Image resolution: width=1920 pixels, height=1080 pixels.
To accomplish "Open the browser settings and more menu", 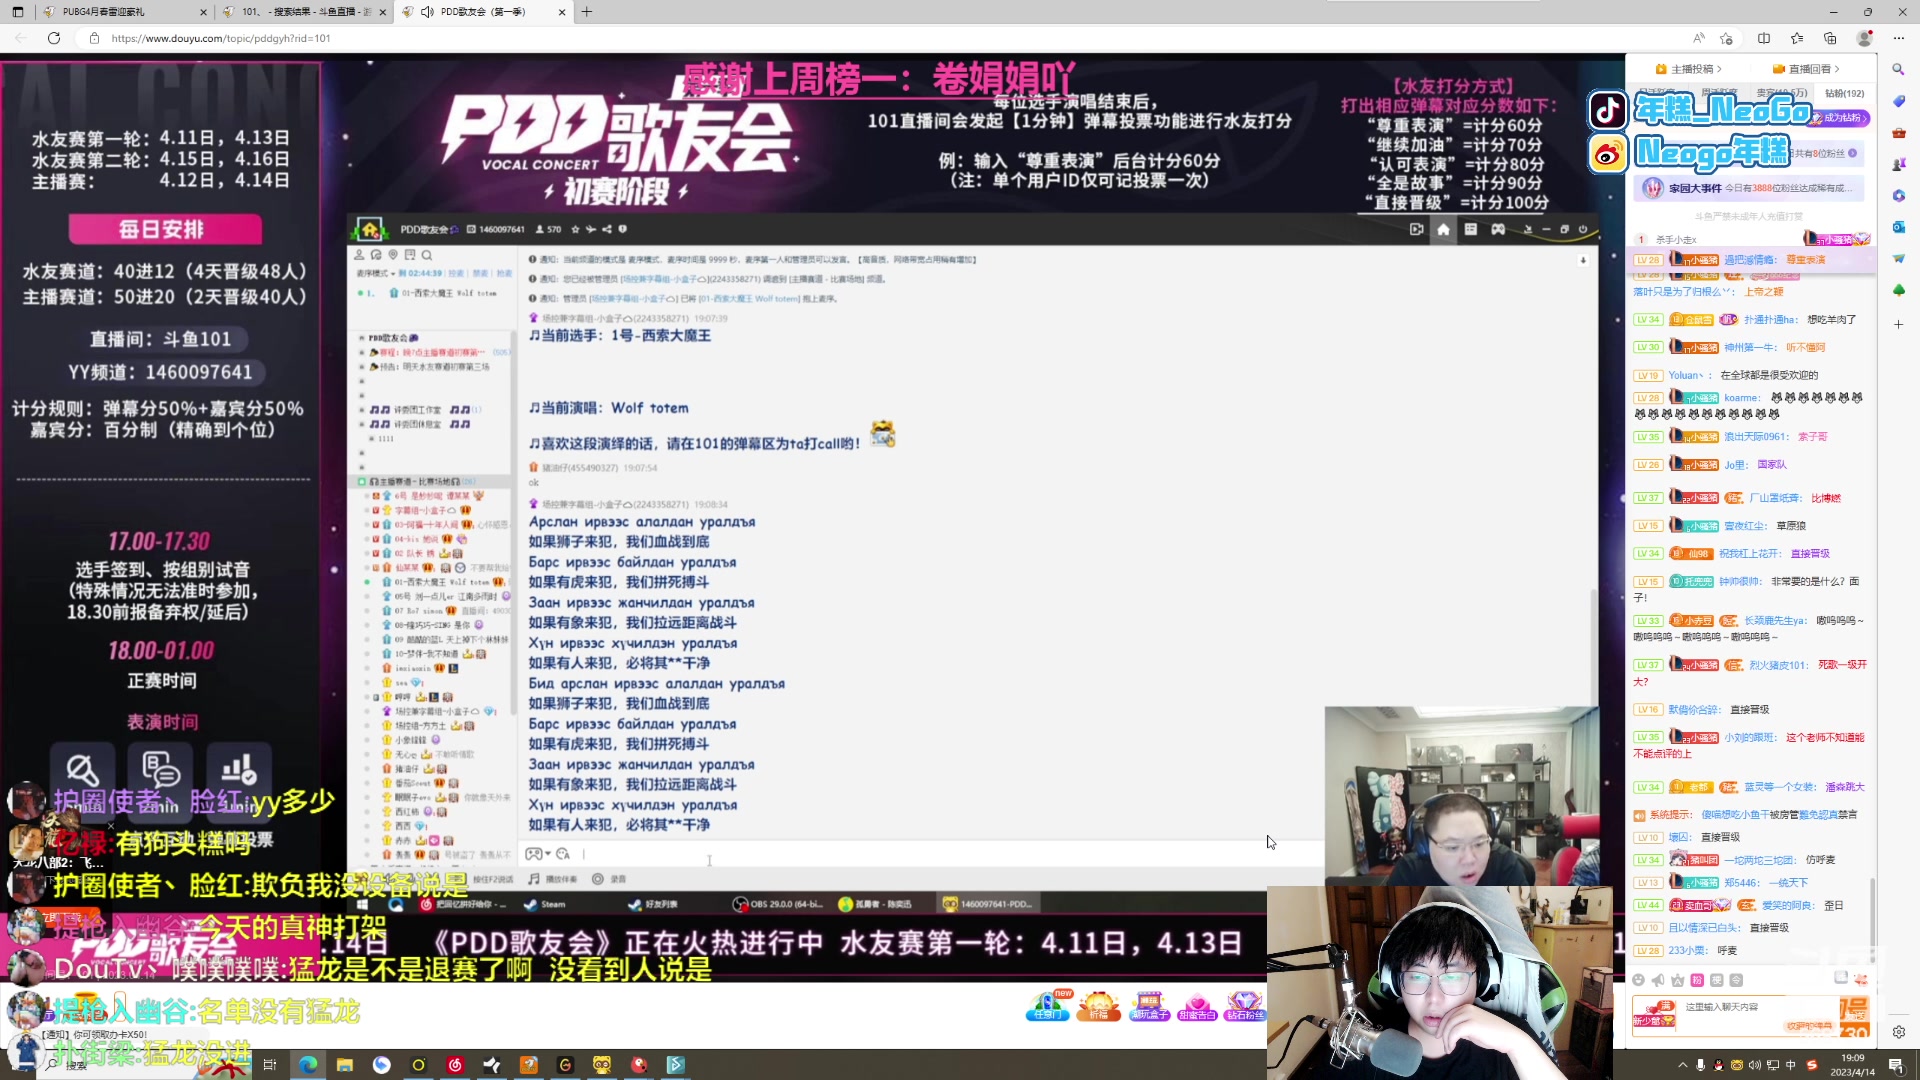I will click(1898, 38).
